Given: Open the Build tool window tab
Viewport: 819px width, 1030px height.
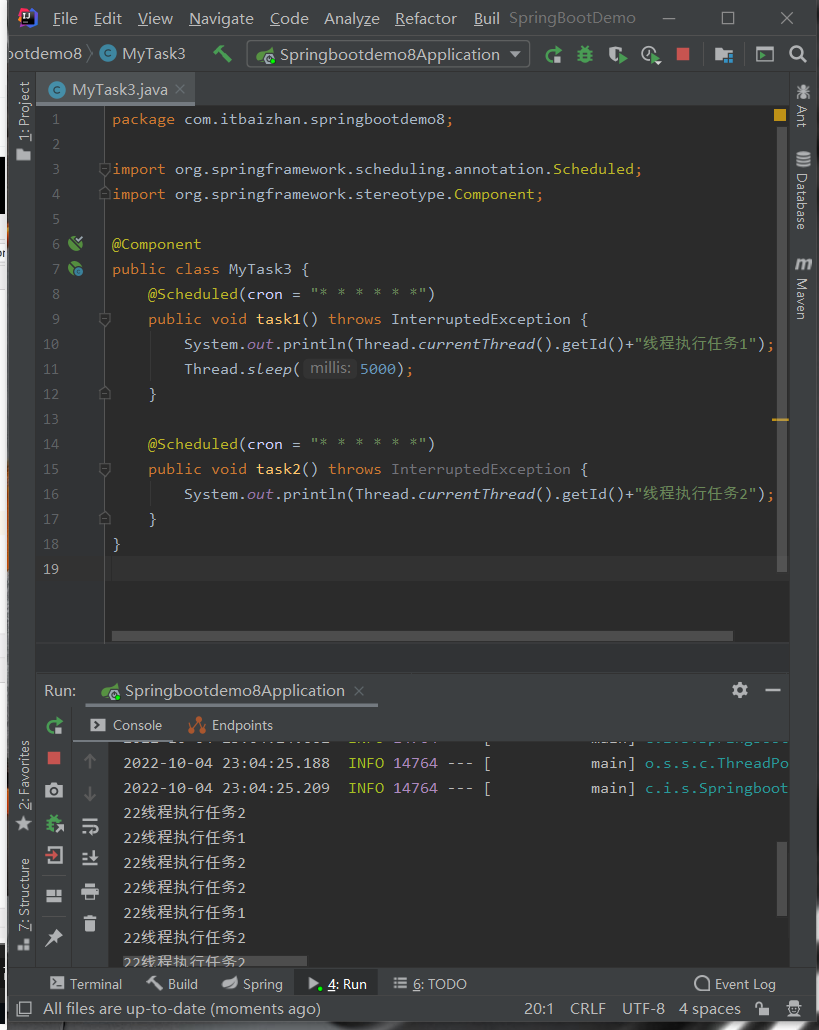Looking at the screenshot, I should coord(172,984).
